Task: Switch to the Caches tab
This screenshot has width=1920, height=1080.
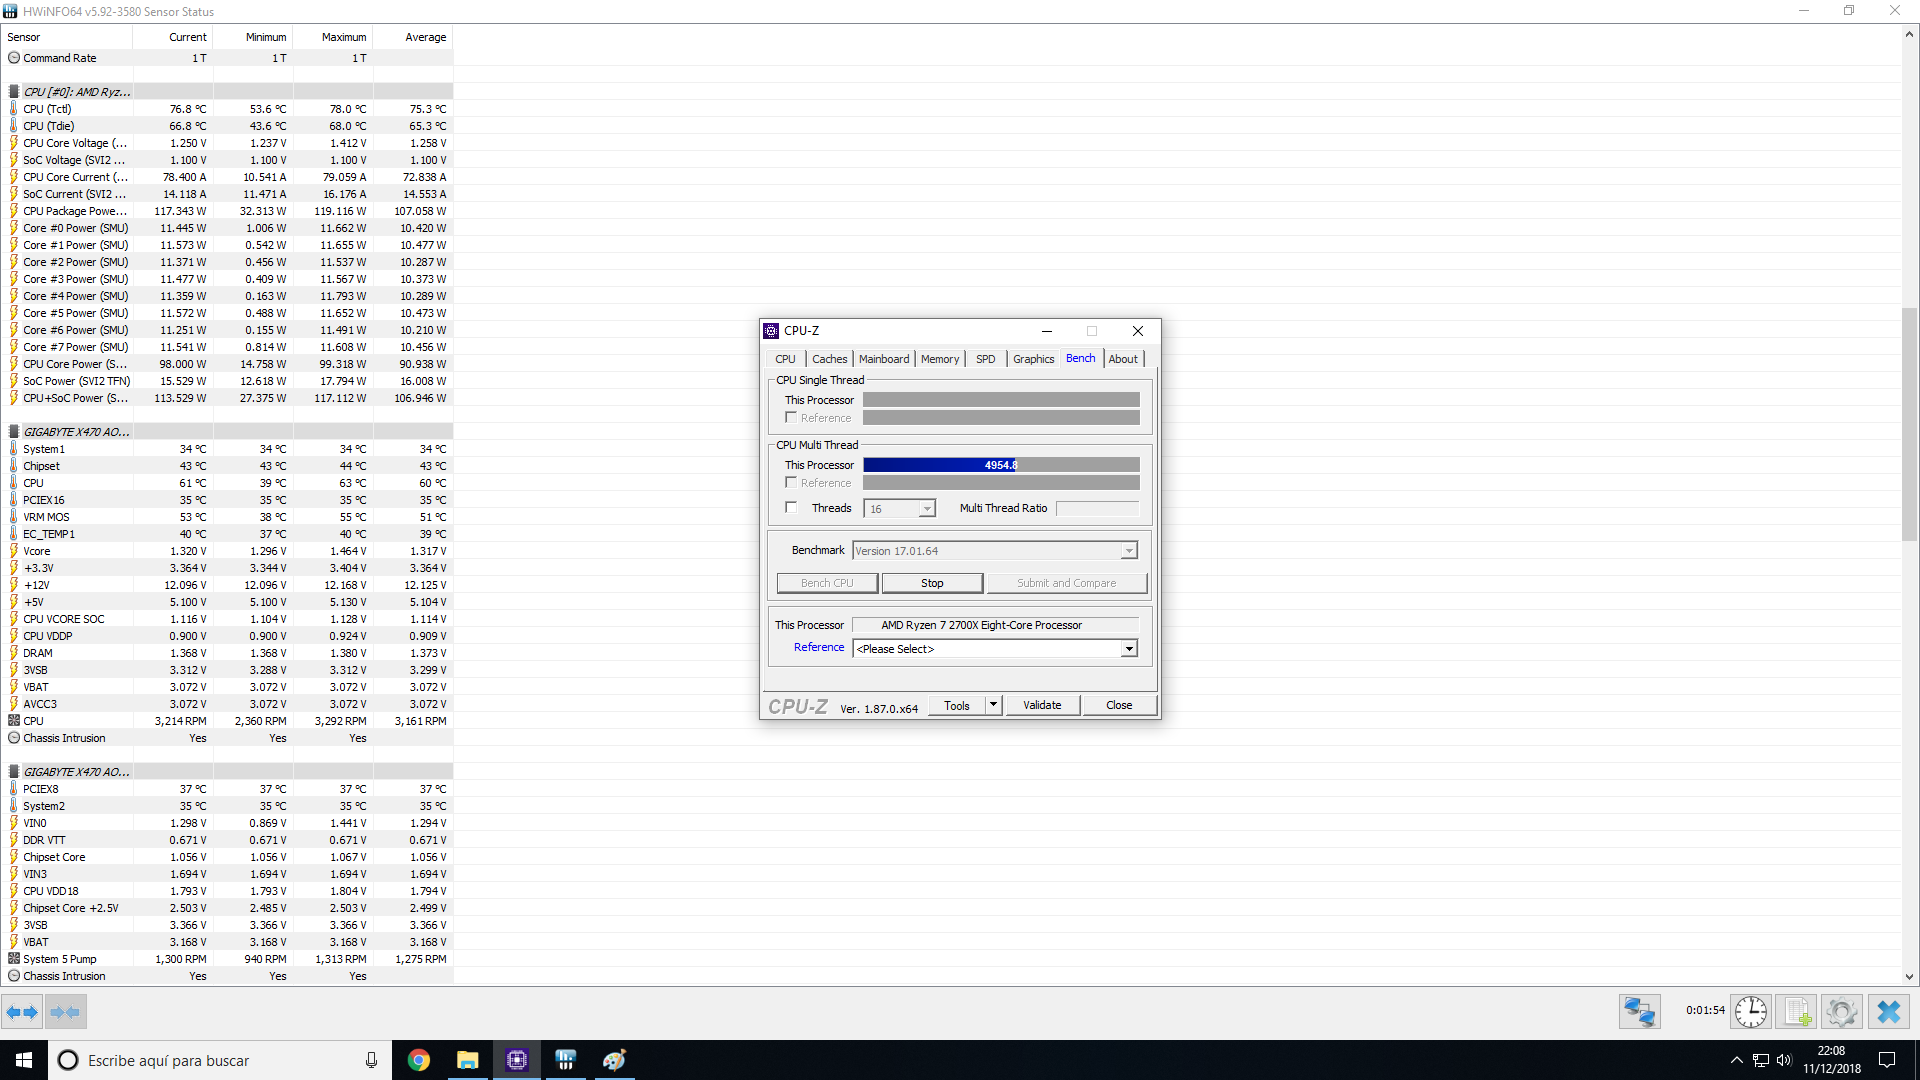Action: point(829,359)
